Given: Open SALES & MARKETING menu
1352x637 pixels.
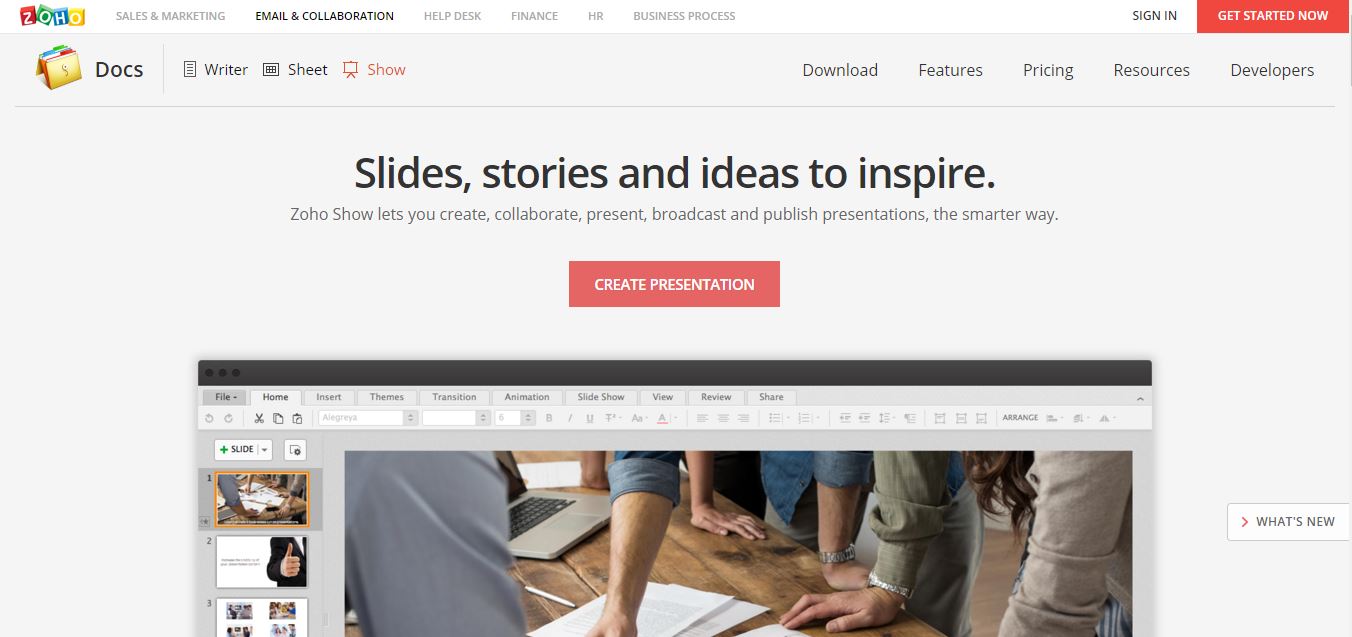Looking at the screenshot, I should point(170,16).
